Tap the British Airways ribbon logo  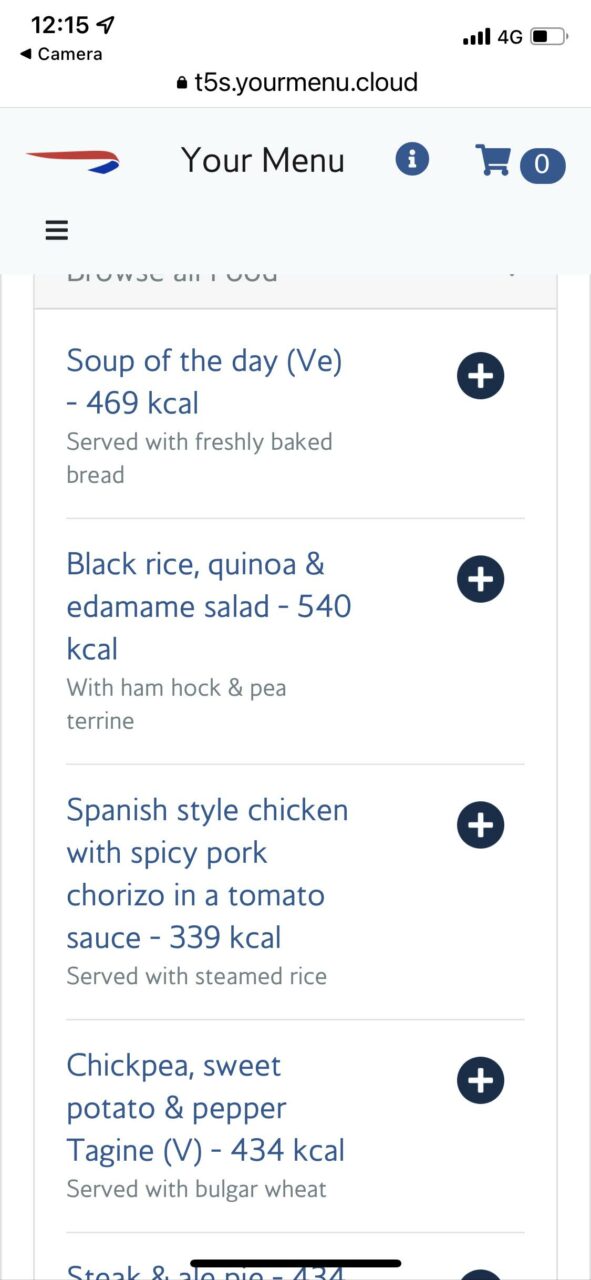click(72, 159)
